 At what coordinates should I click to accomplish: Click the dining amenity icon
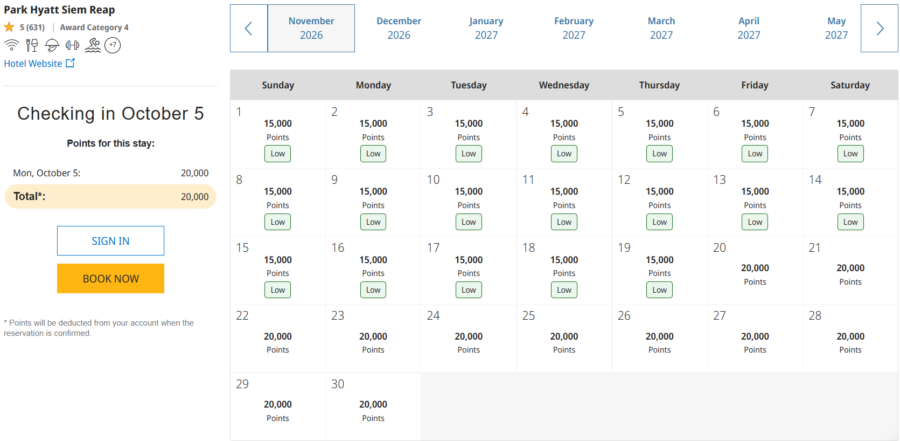pos(32,45)
